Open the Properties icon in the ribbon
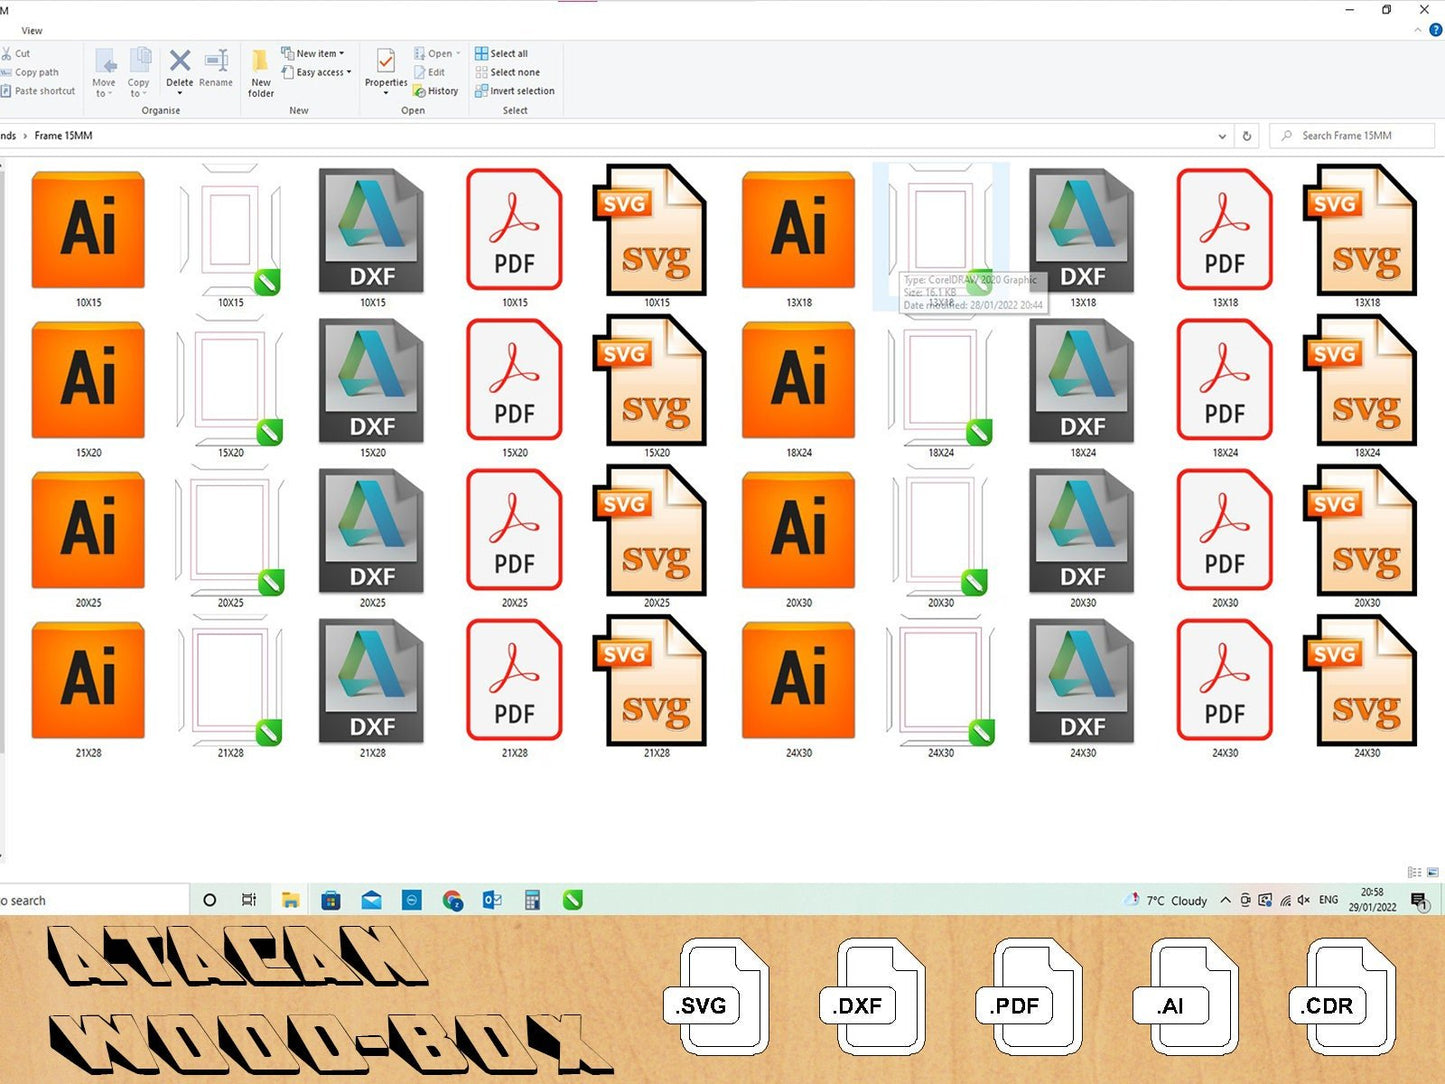 coord(385,65)
